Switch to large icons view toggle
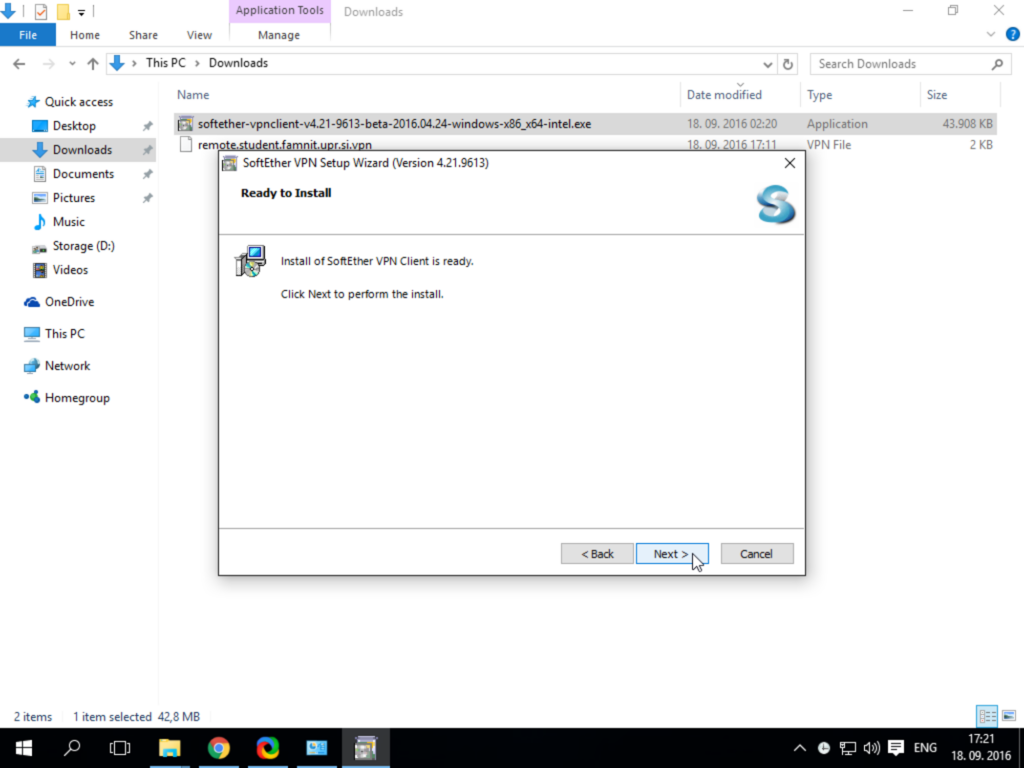 tap(1009, 716)
